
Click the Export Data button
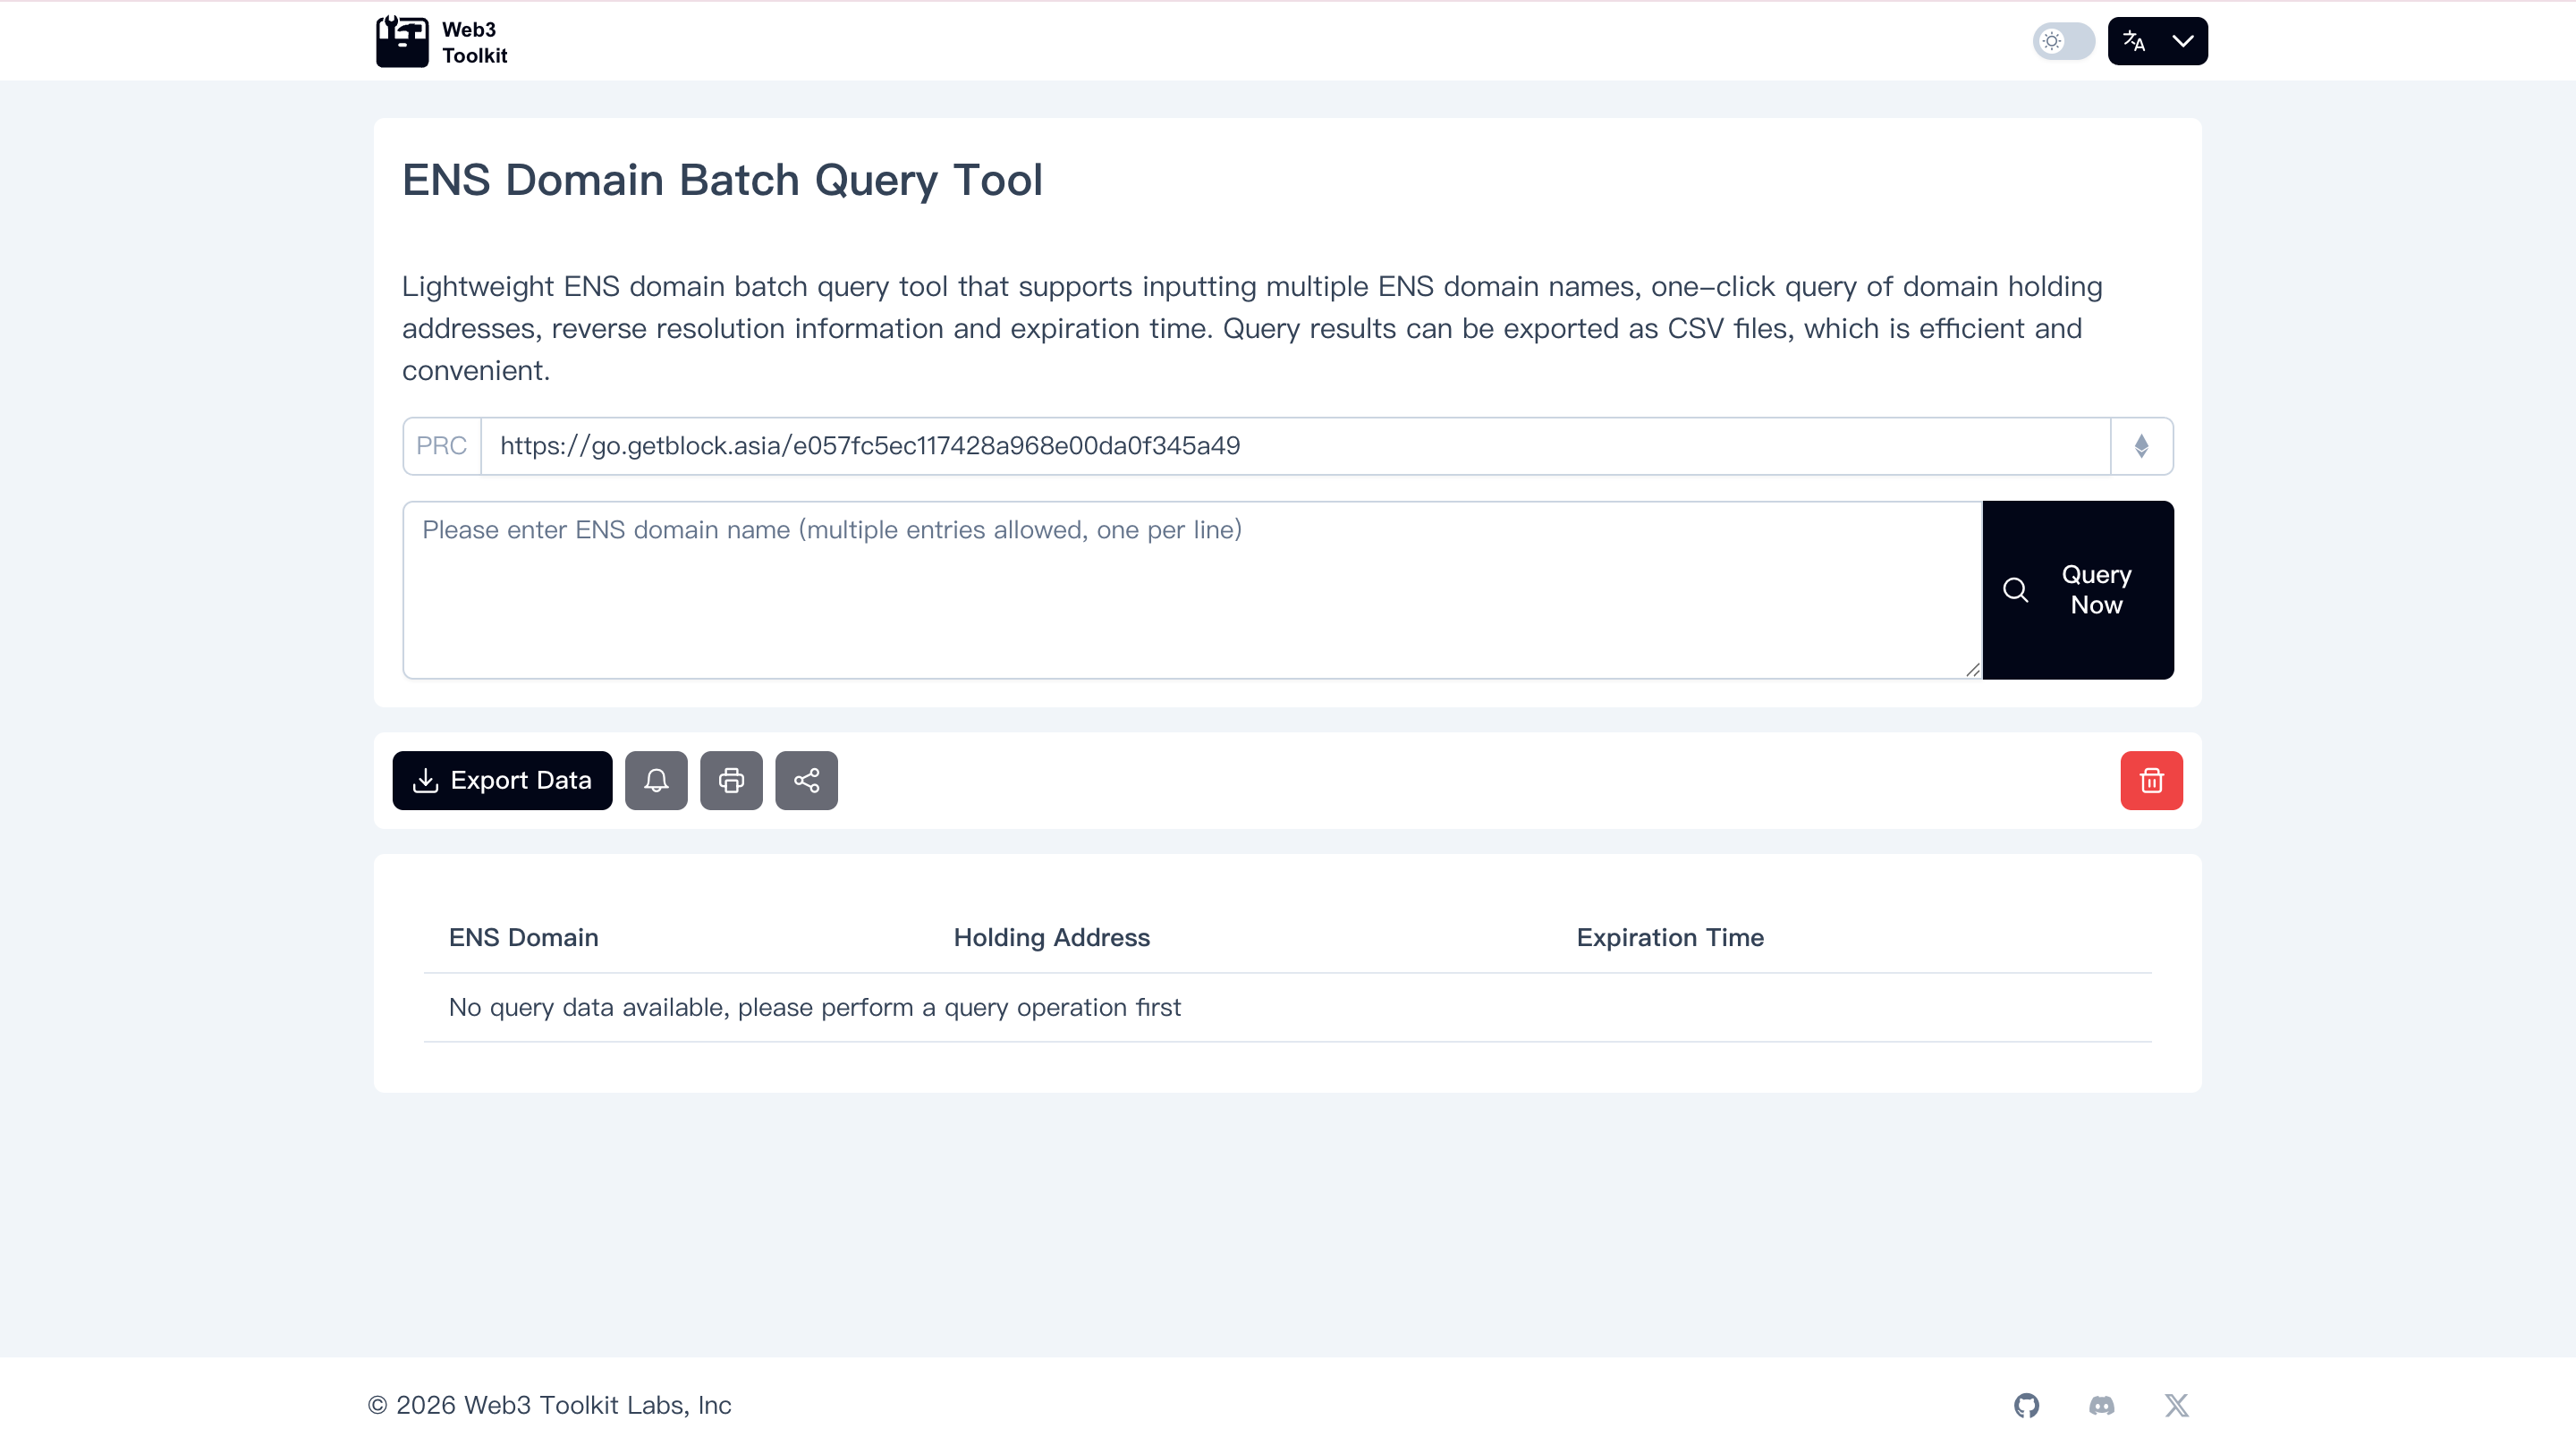(x=502, y=780)
